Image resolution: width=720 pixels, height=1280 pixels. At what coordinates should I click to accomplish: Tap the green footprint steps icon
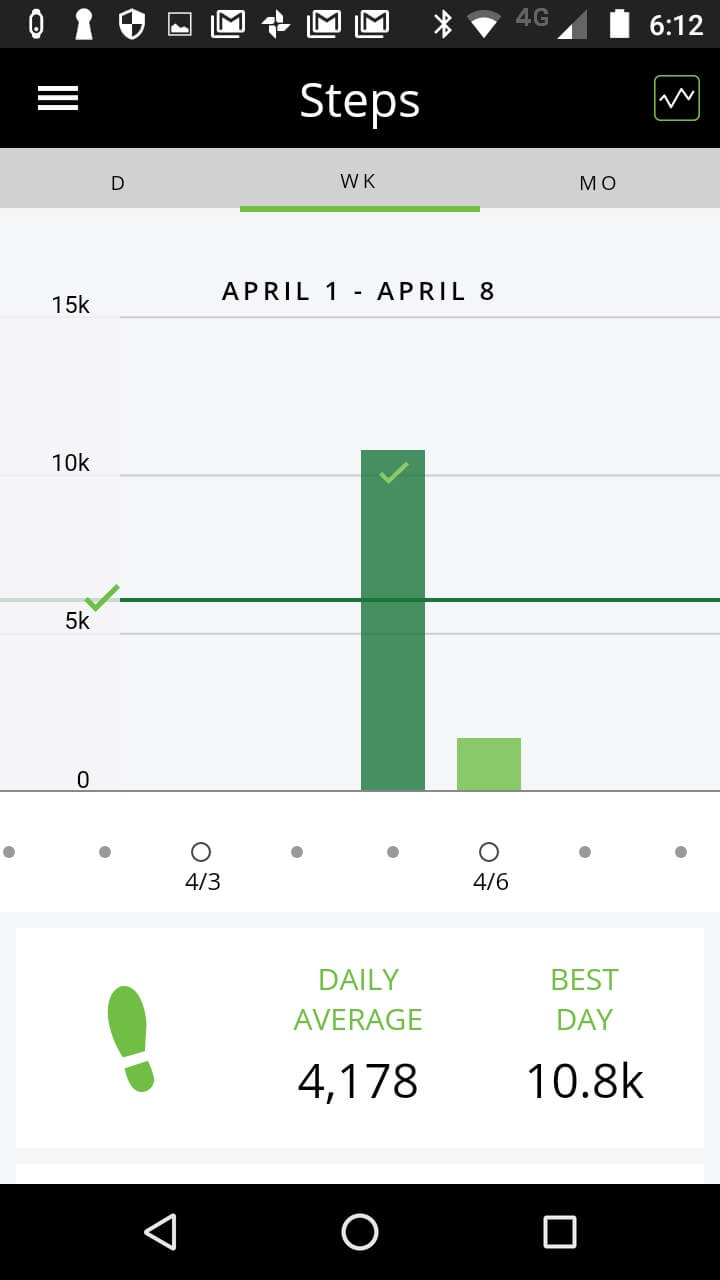click(x=130, y=1038)
